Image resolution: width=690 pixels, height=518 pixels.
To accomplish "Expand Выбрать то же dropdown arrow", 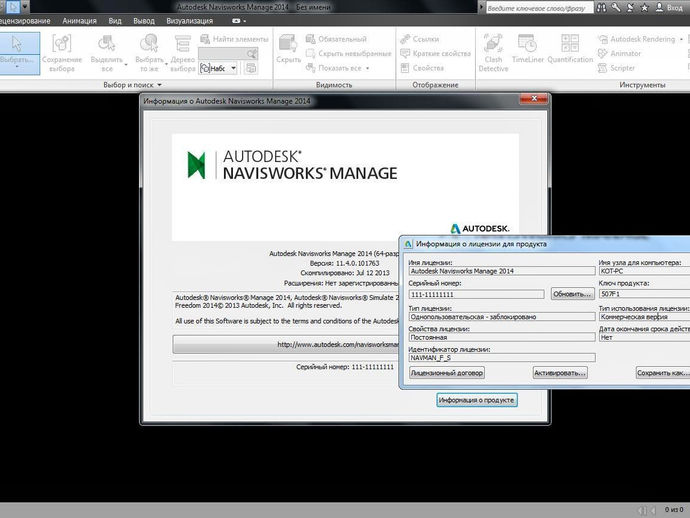I will (x=166, y=65).
